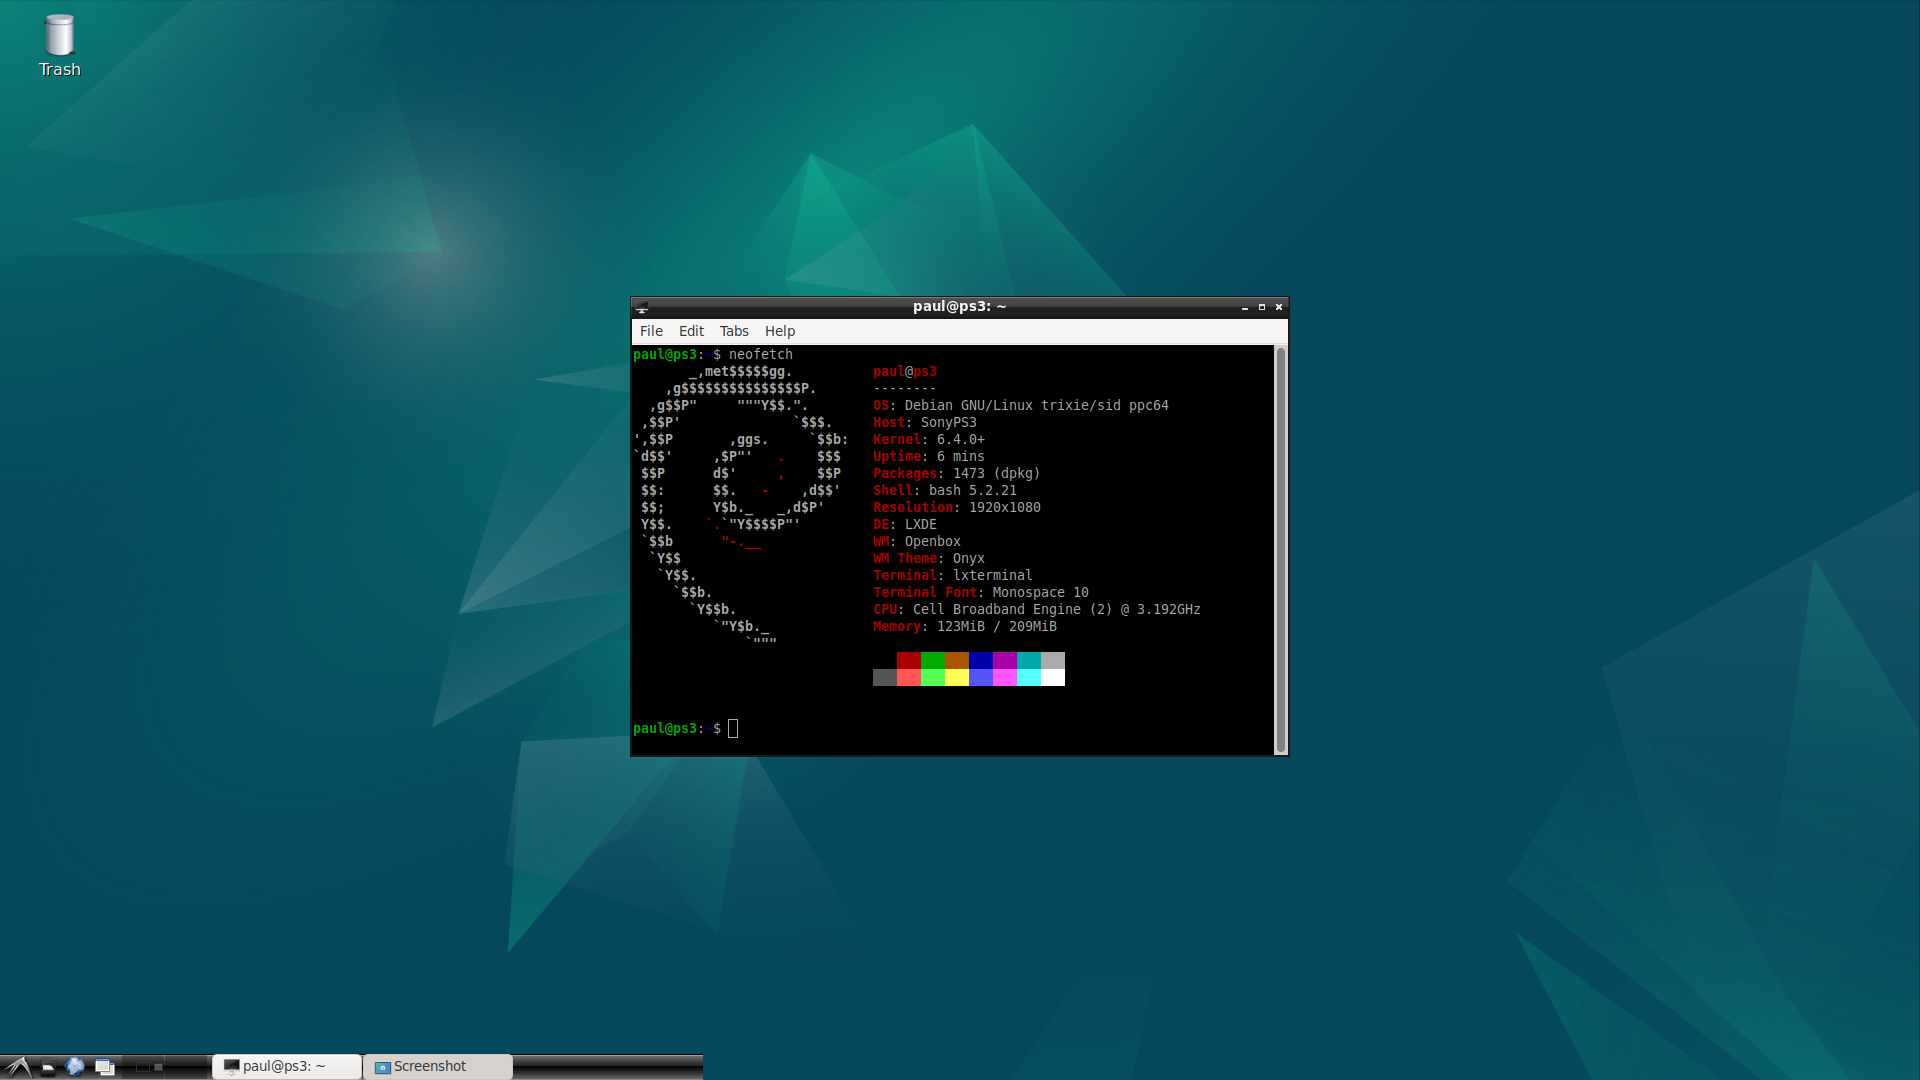Click the 'OS: Debian GNU/Linux trixie/sid ppc64' line
1920x1080 pixels.
[x=1021, y=405]
